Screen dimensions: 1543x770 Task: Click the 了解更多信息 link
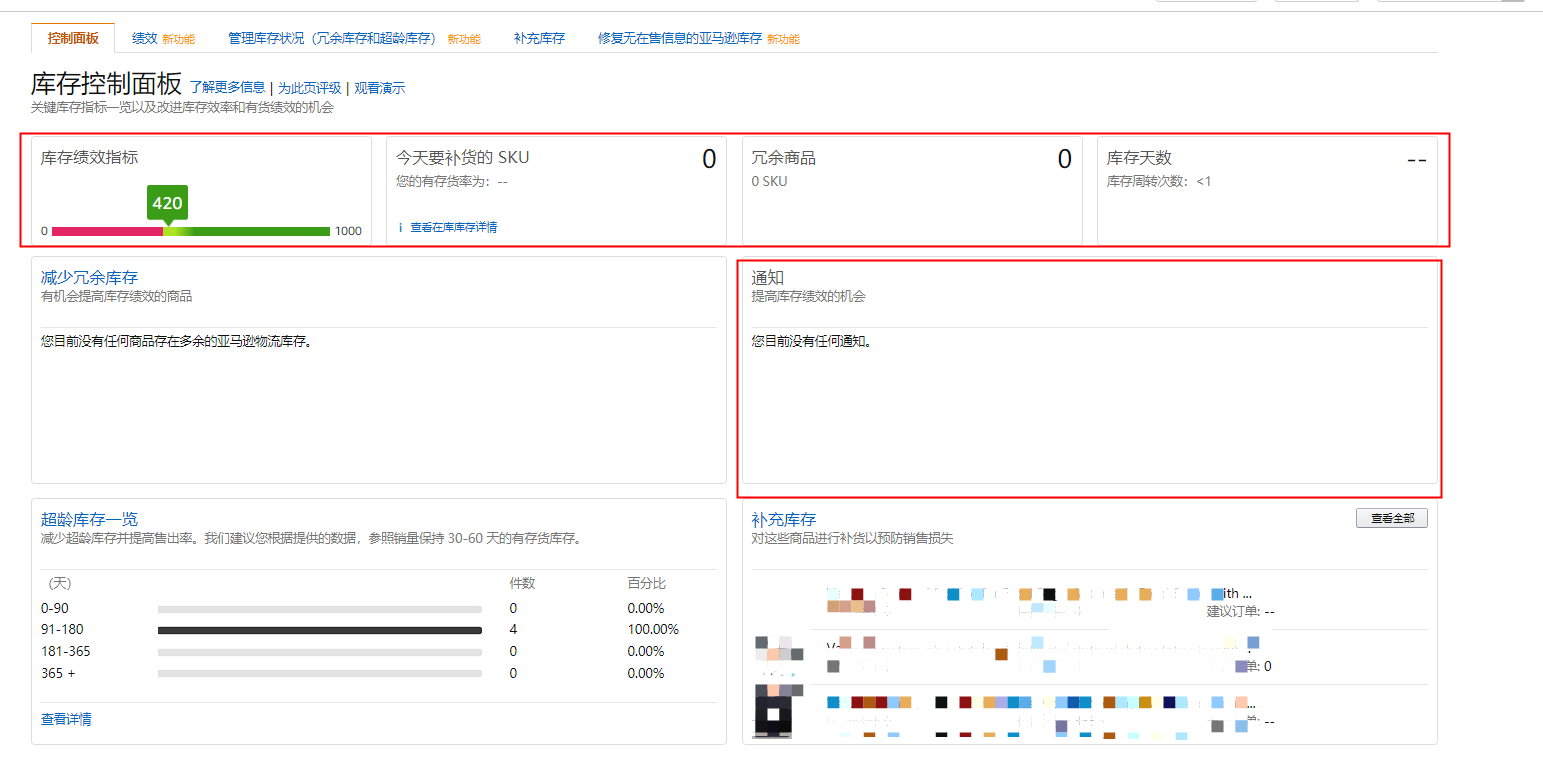point(227,88)
